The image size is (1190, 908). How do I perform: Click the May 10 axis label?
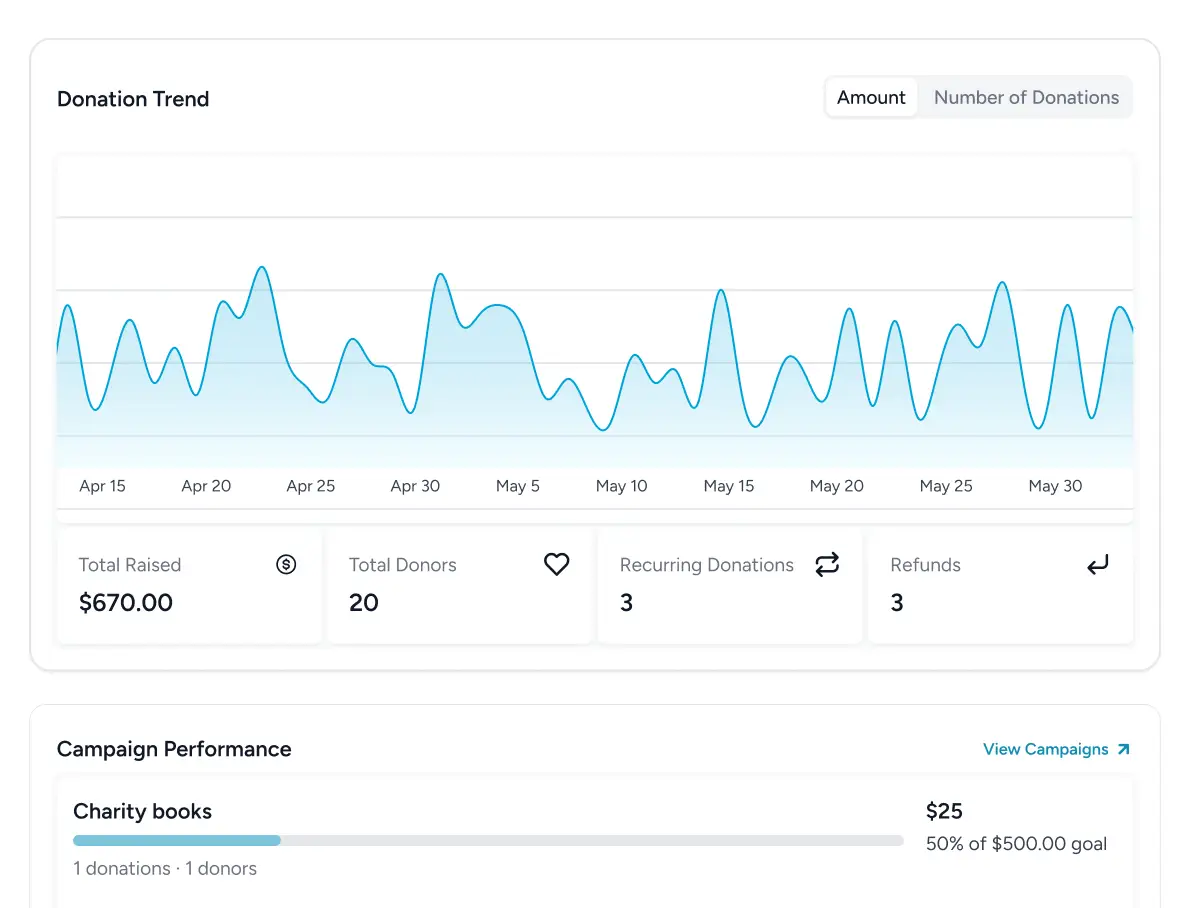622,486
